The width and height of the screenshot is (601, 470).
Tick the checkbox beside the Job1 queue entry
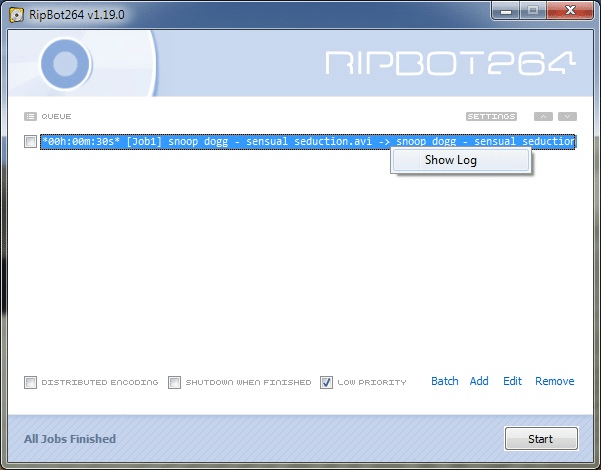tap(30, 141)
